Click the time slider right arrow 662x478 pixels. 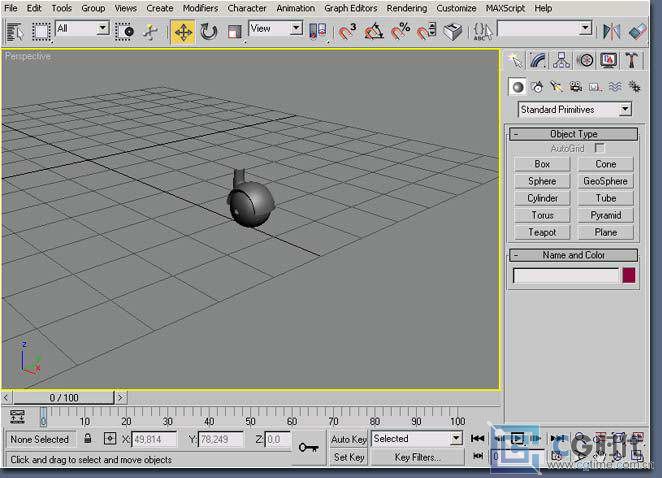pyautogui.click(x=121, y=398)
